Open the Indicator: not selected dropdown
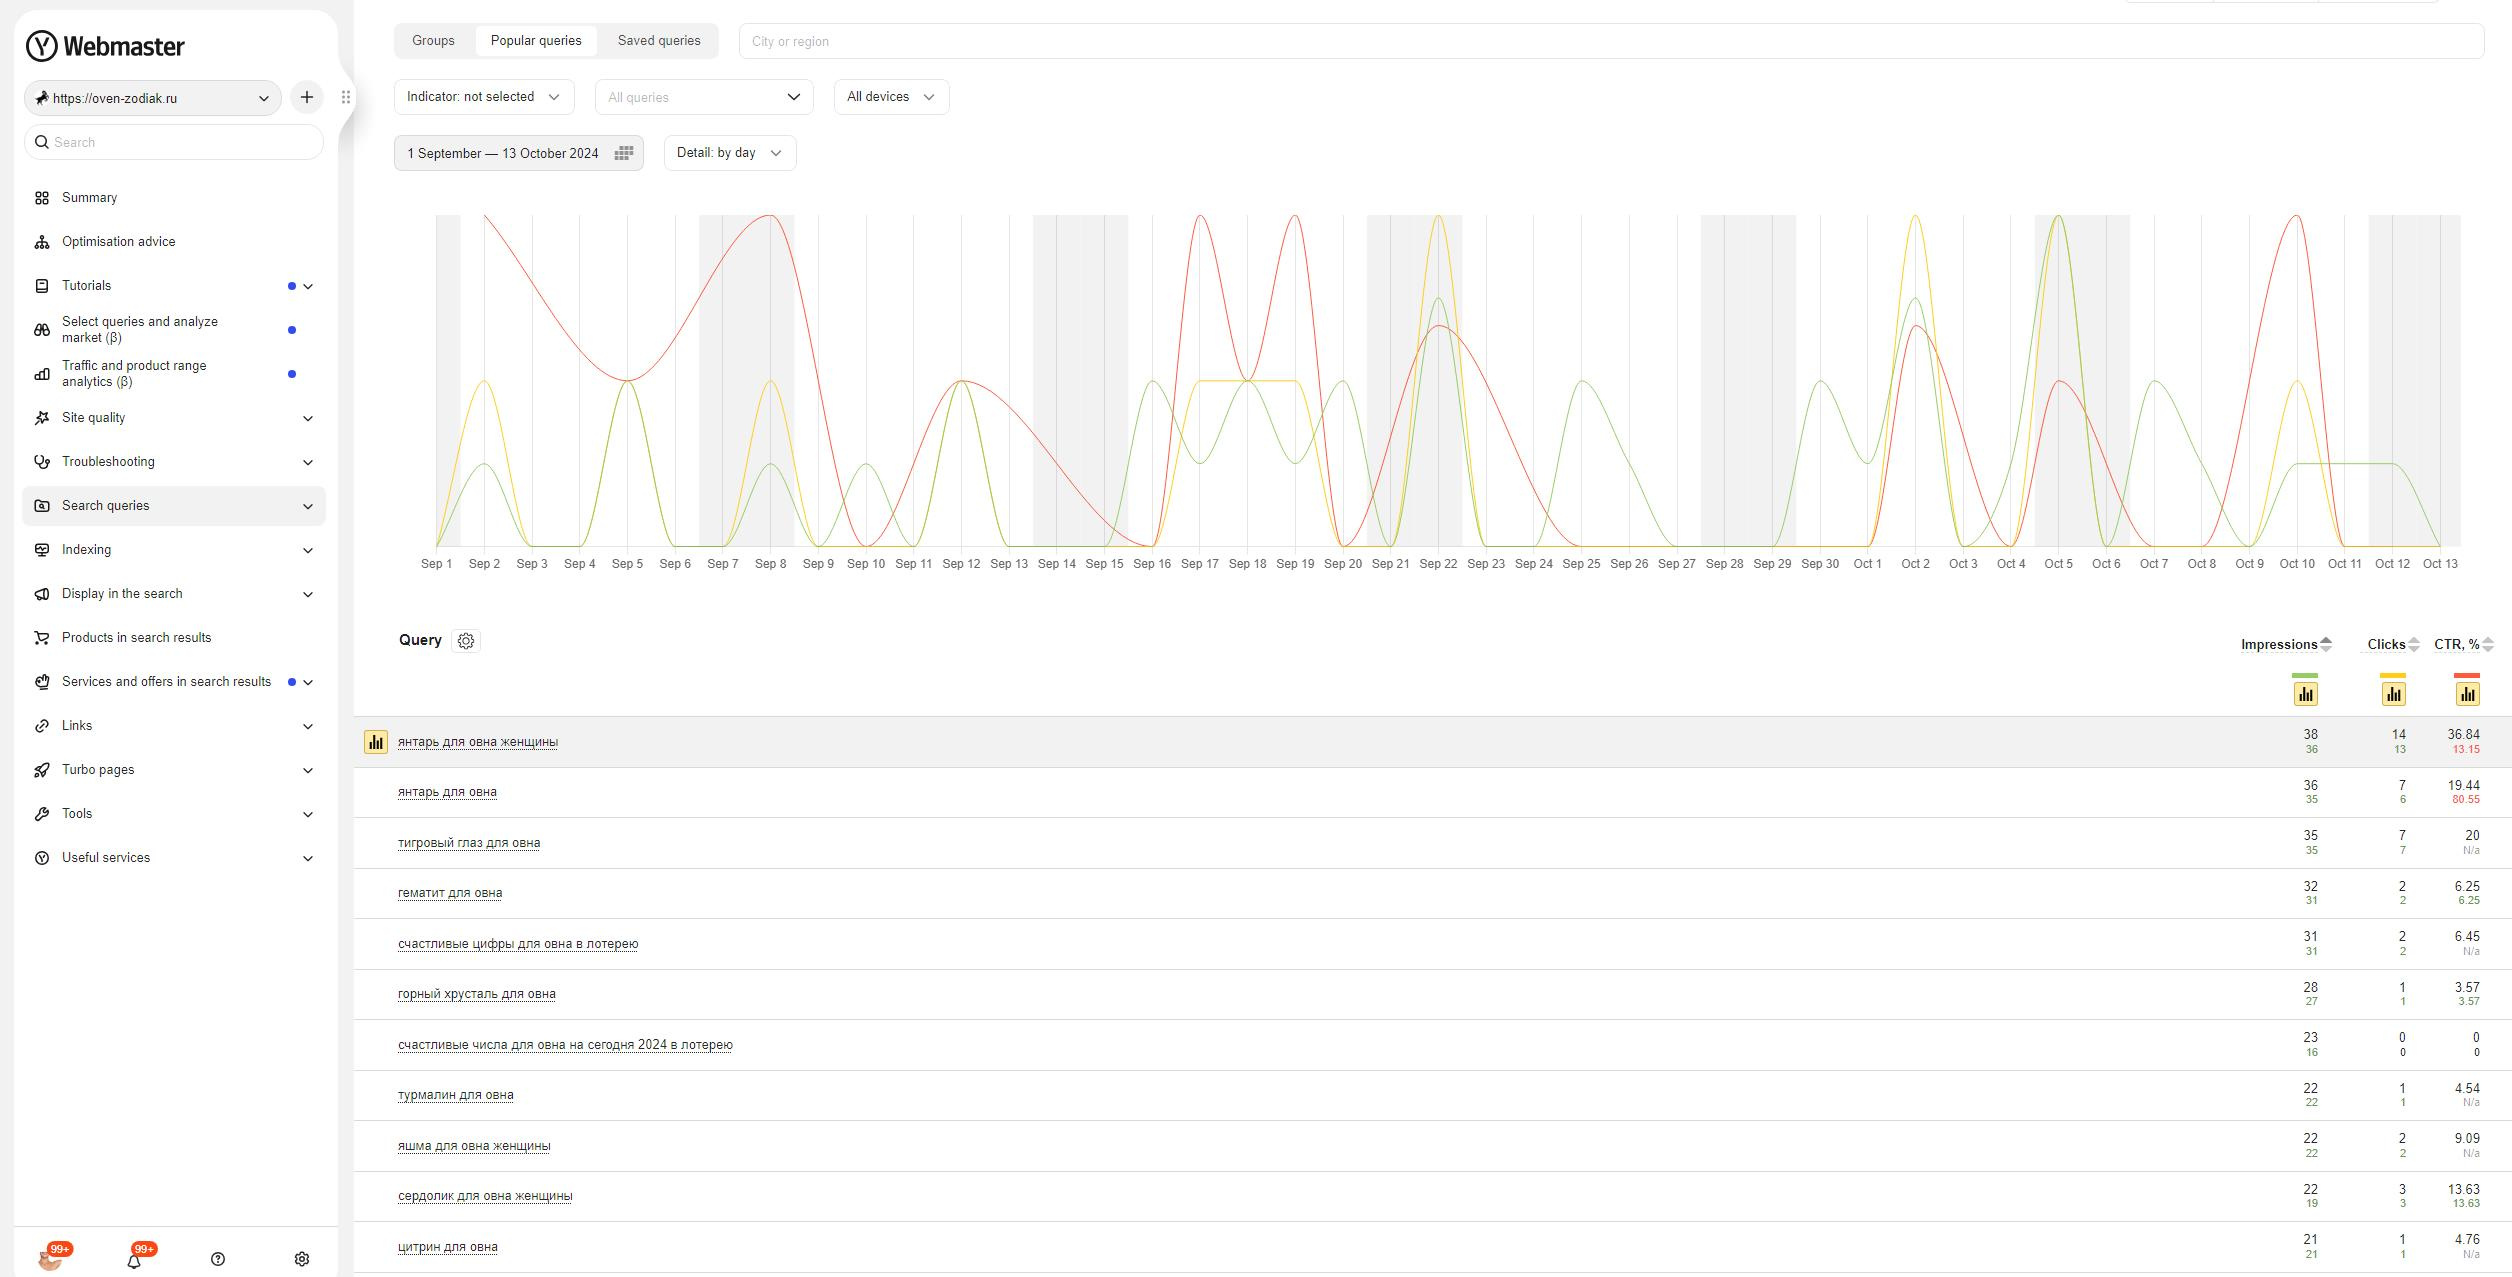This screenshot has width=2512, height=1277. point(484,97)
